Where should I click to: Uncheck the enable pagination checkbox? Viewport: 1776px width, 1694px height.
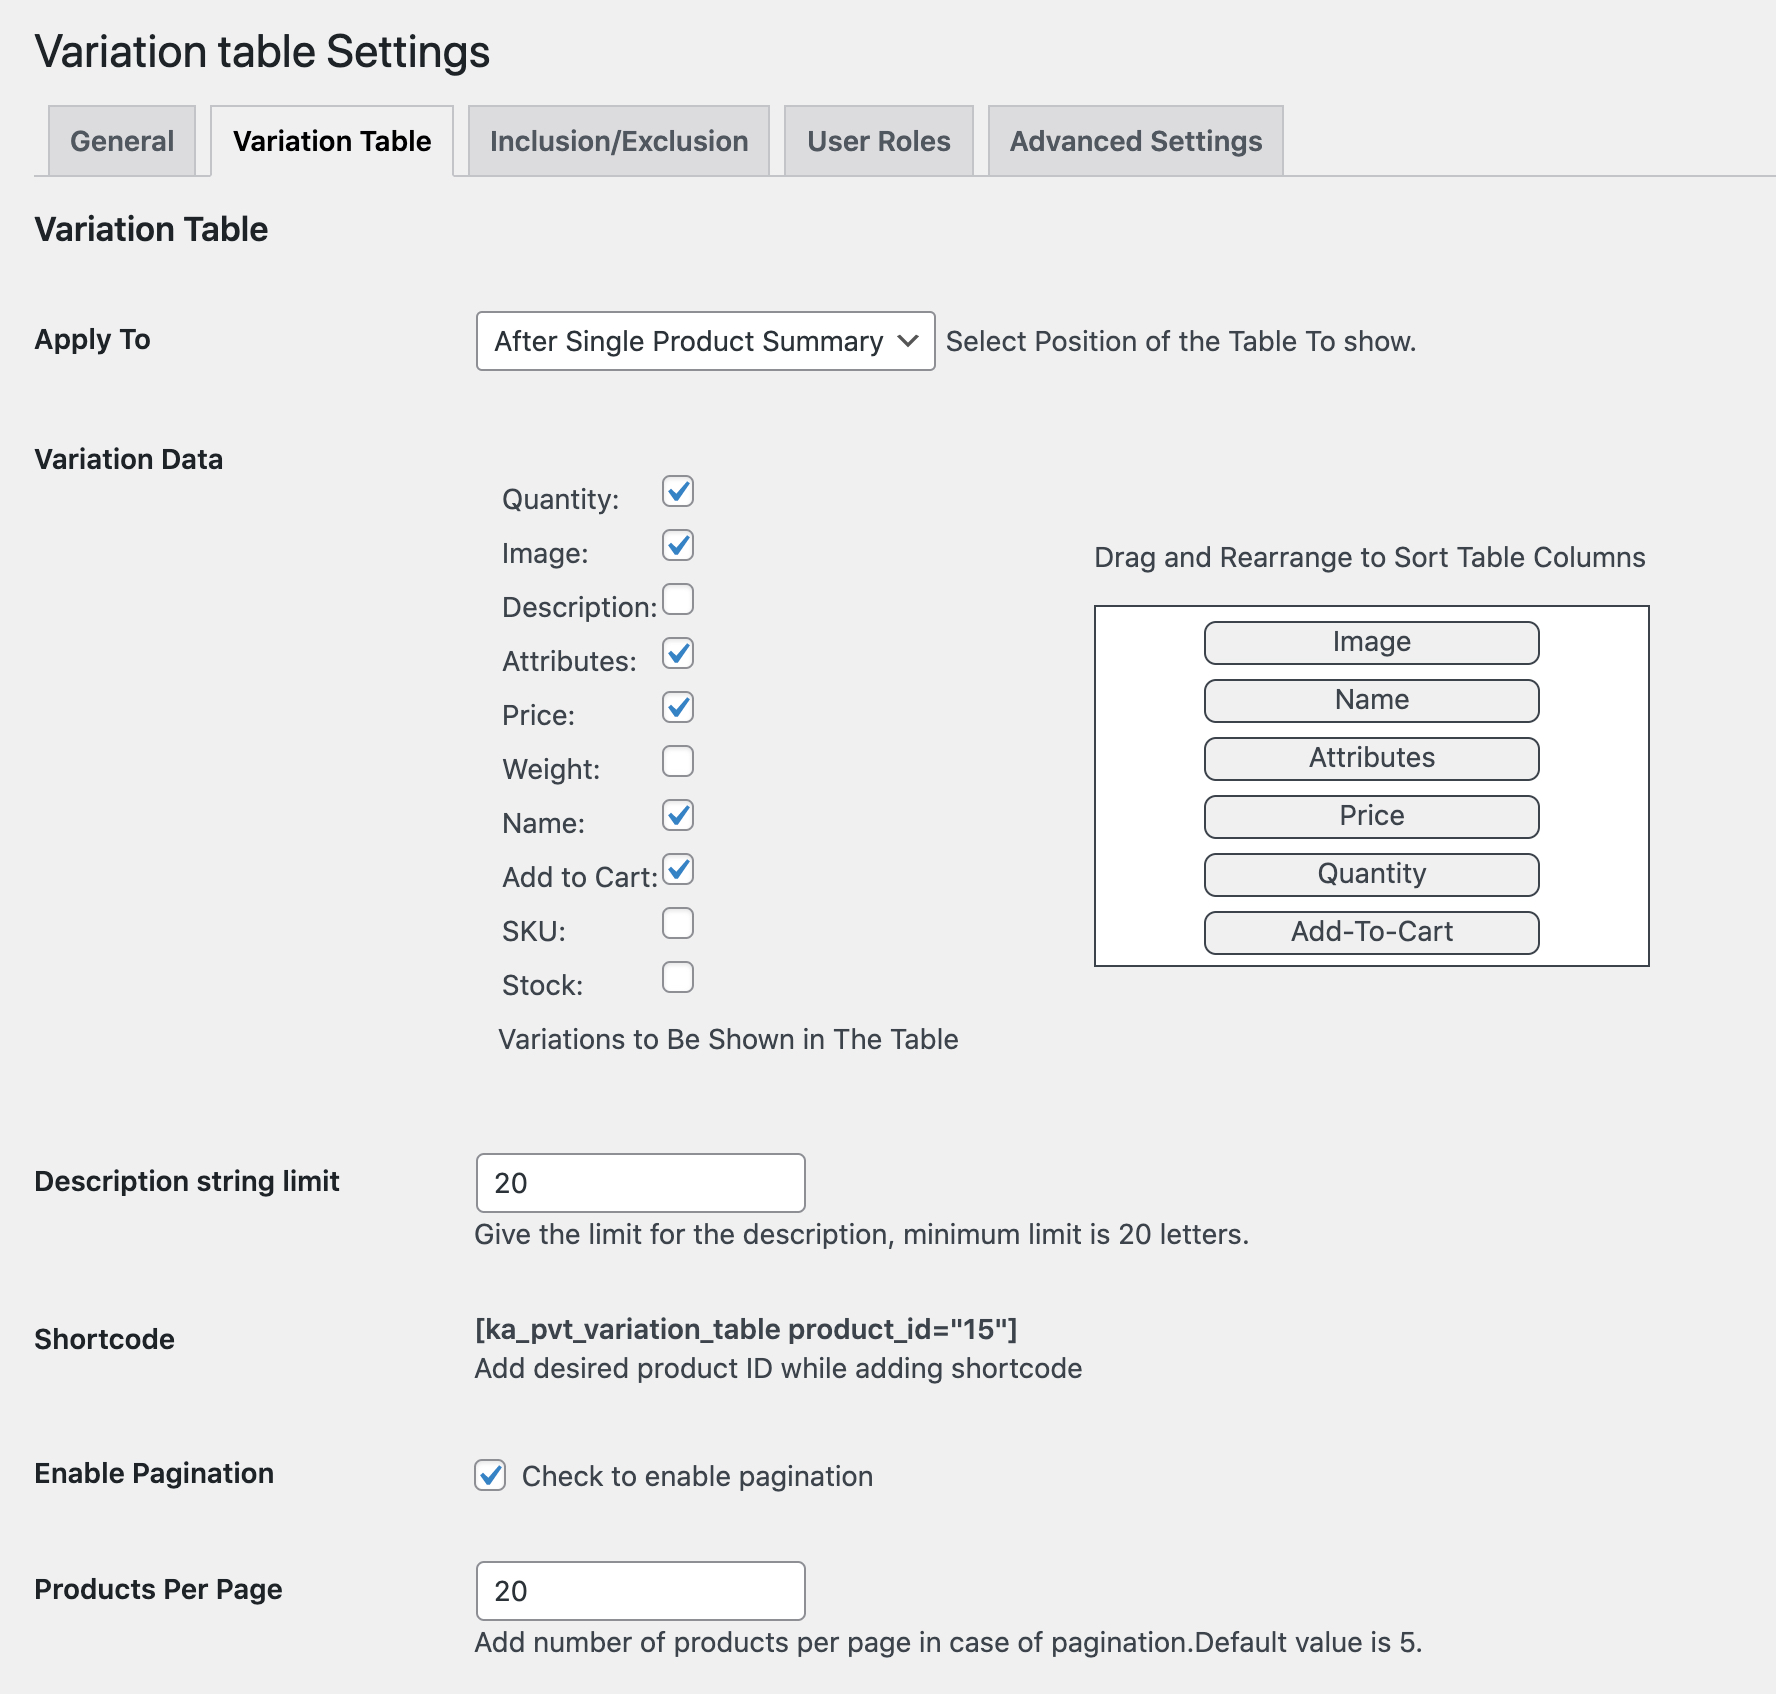pos(489,1475)
